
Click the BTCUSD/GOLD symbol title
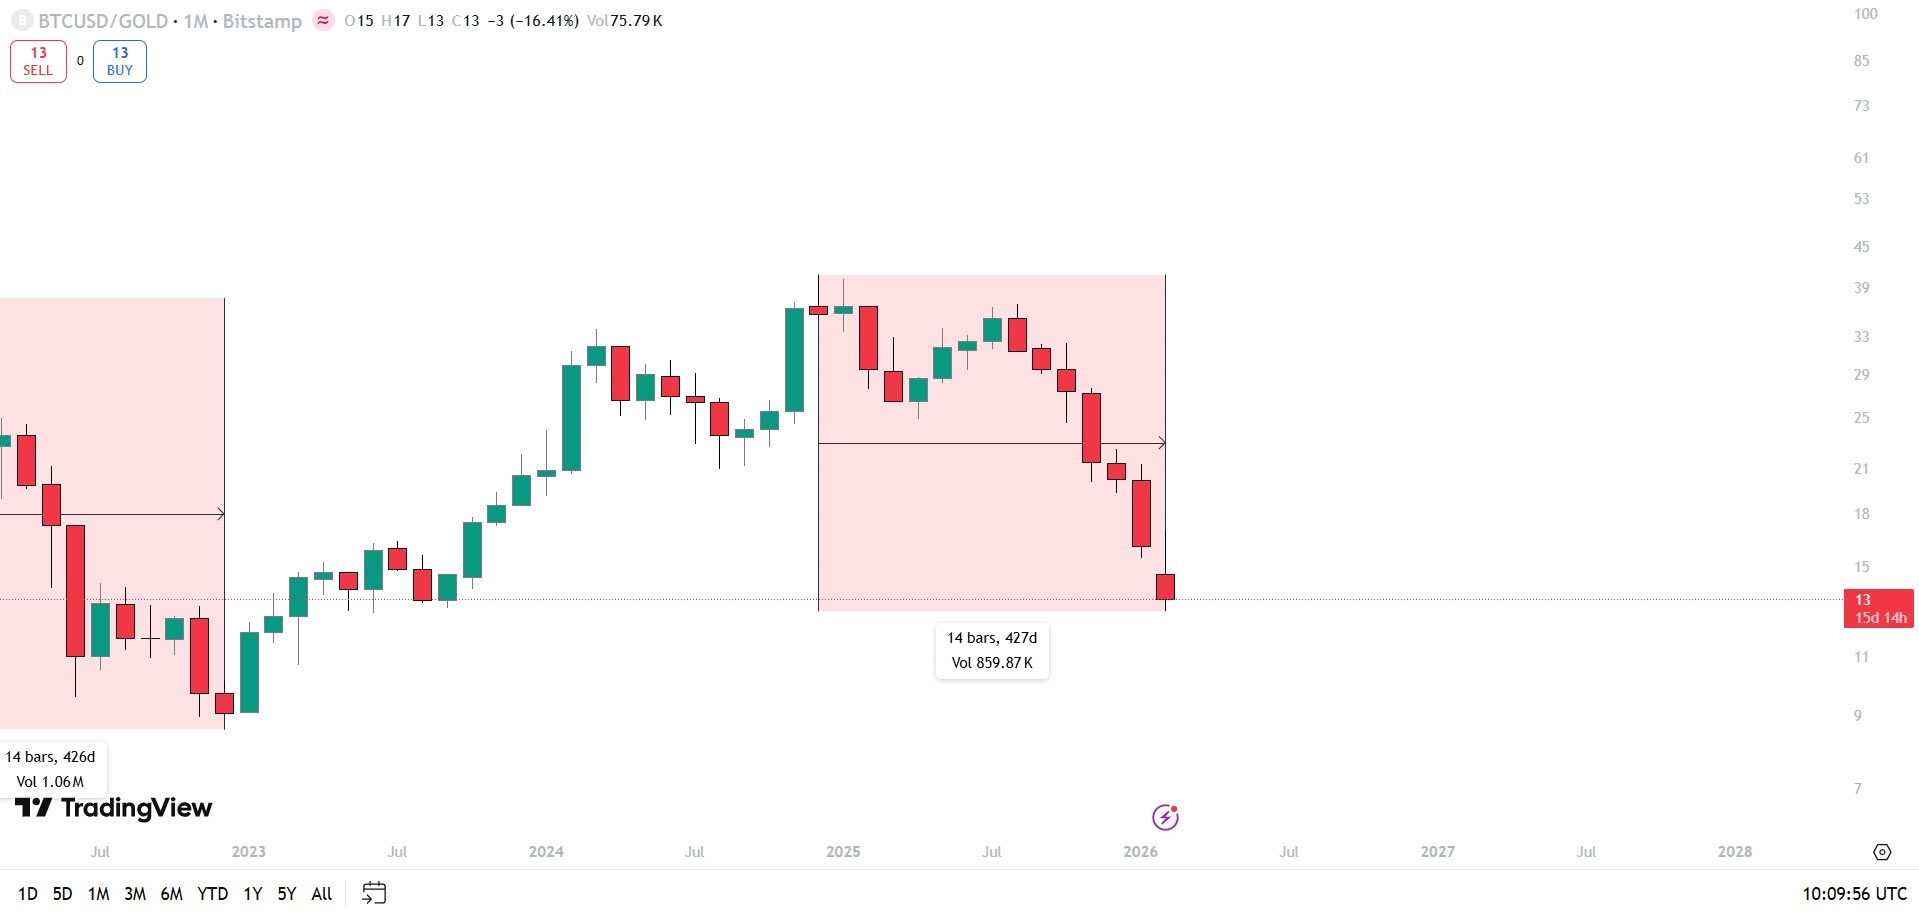coord(103,21)
